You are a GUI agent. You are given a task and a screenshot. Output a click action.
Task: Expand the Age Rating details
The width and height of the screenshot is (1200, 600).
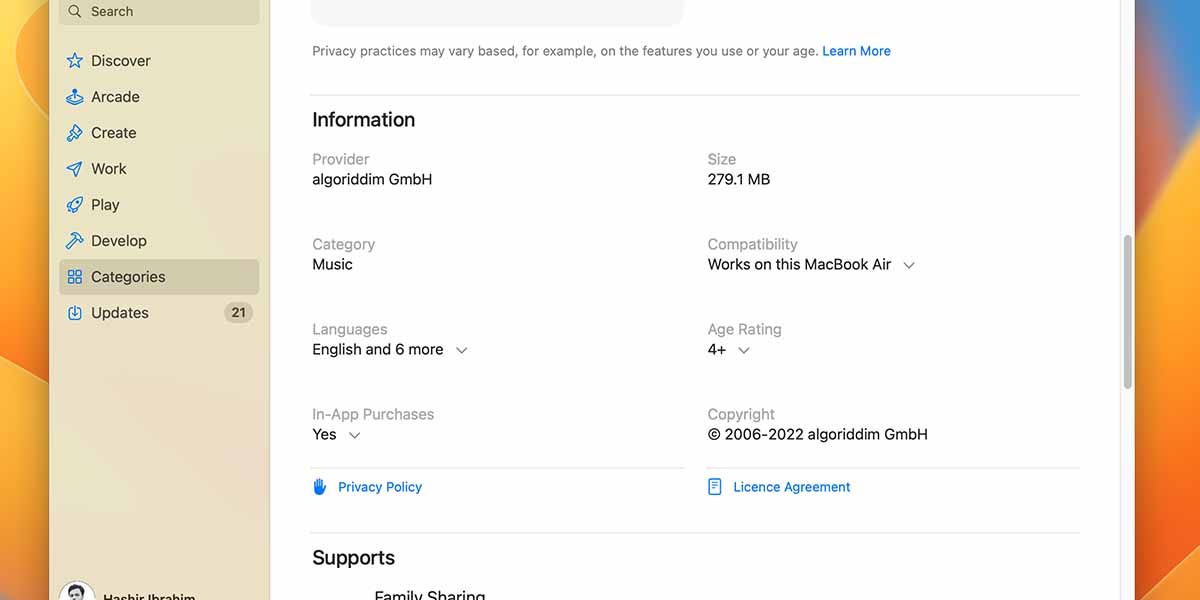coord(744,350)
